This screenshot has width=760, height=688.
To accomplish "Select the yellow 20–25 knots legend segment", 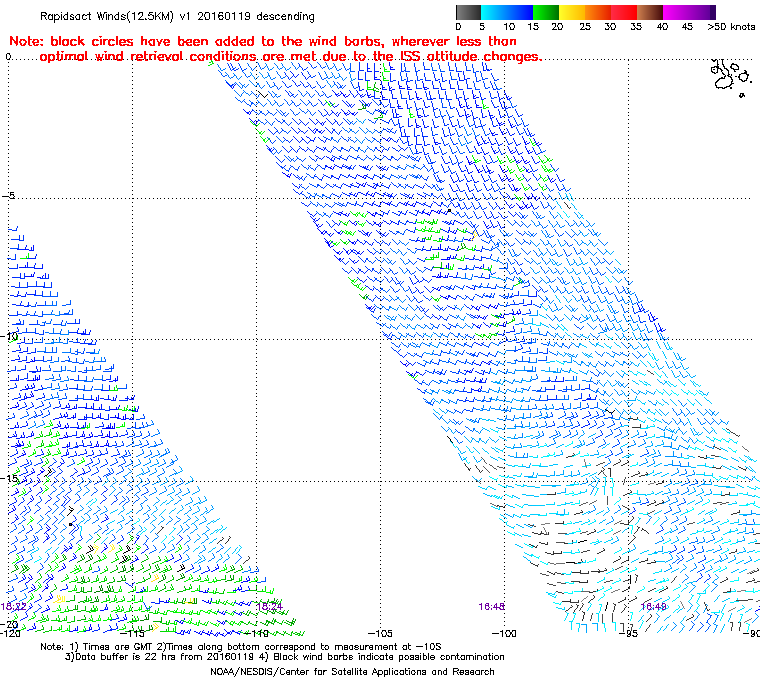I will point(572,12).
